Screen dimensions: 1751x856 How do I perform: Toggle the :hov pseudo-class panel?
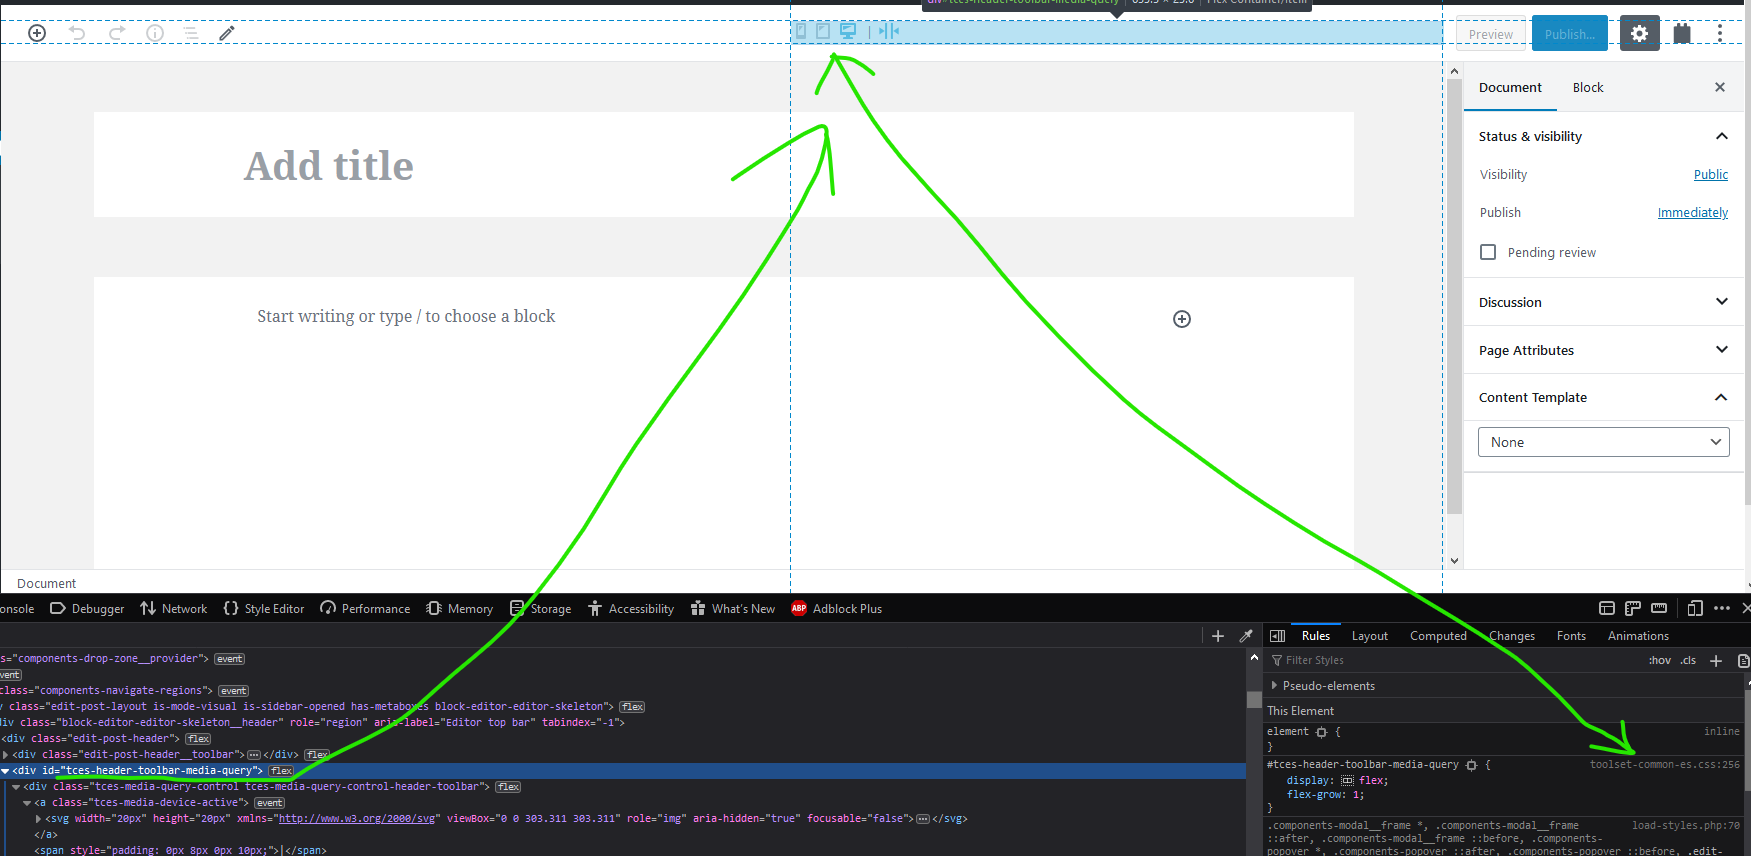(x=1660, y=660)
